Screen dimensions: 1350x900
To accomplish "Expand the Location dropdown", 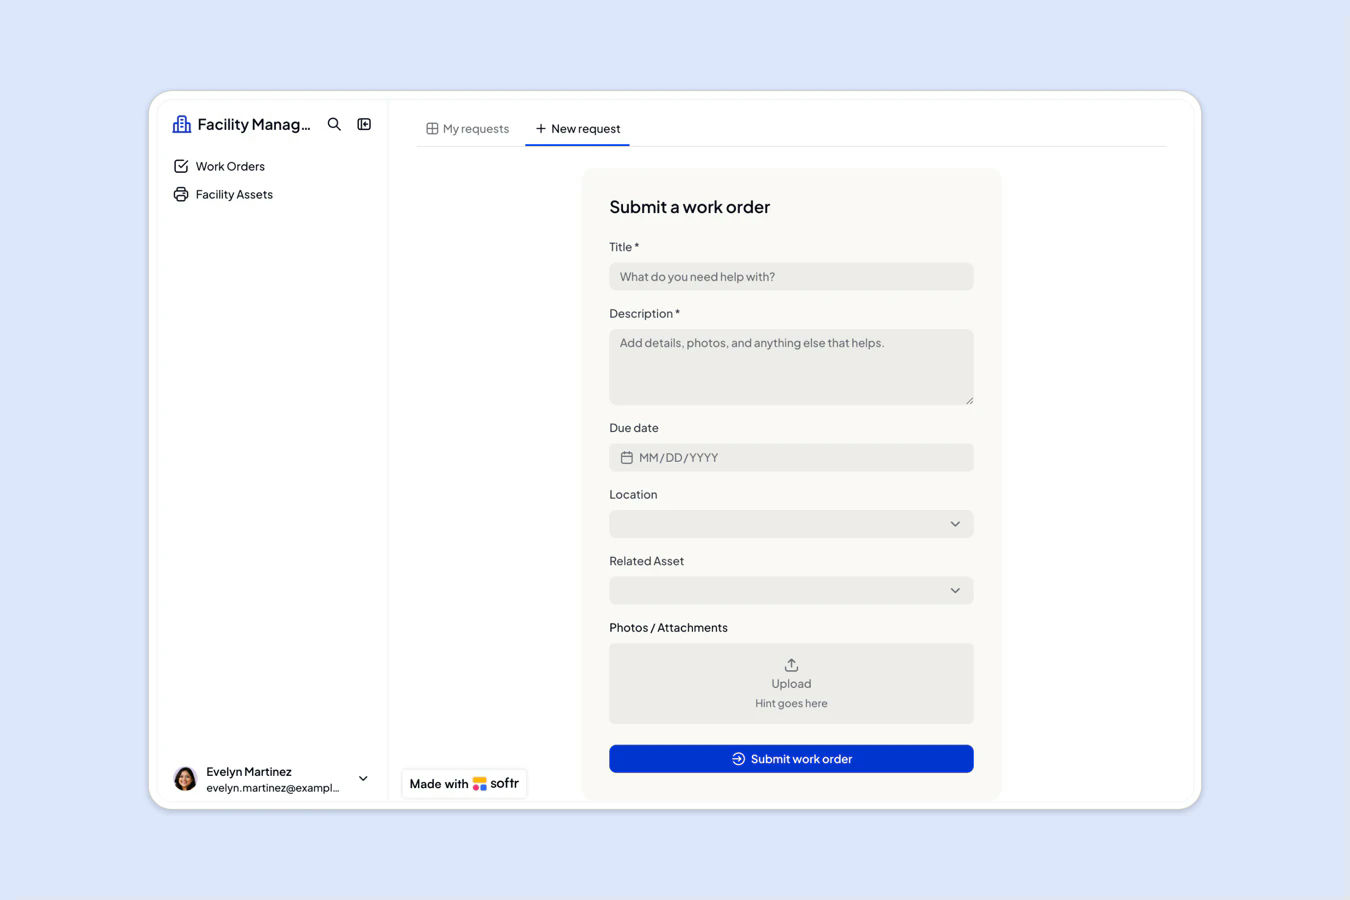I will point(791,524).
